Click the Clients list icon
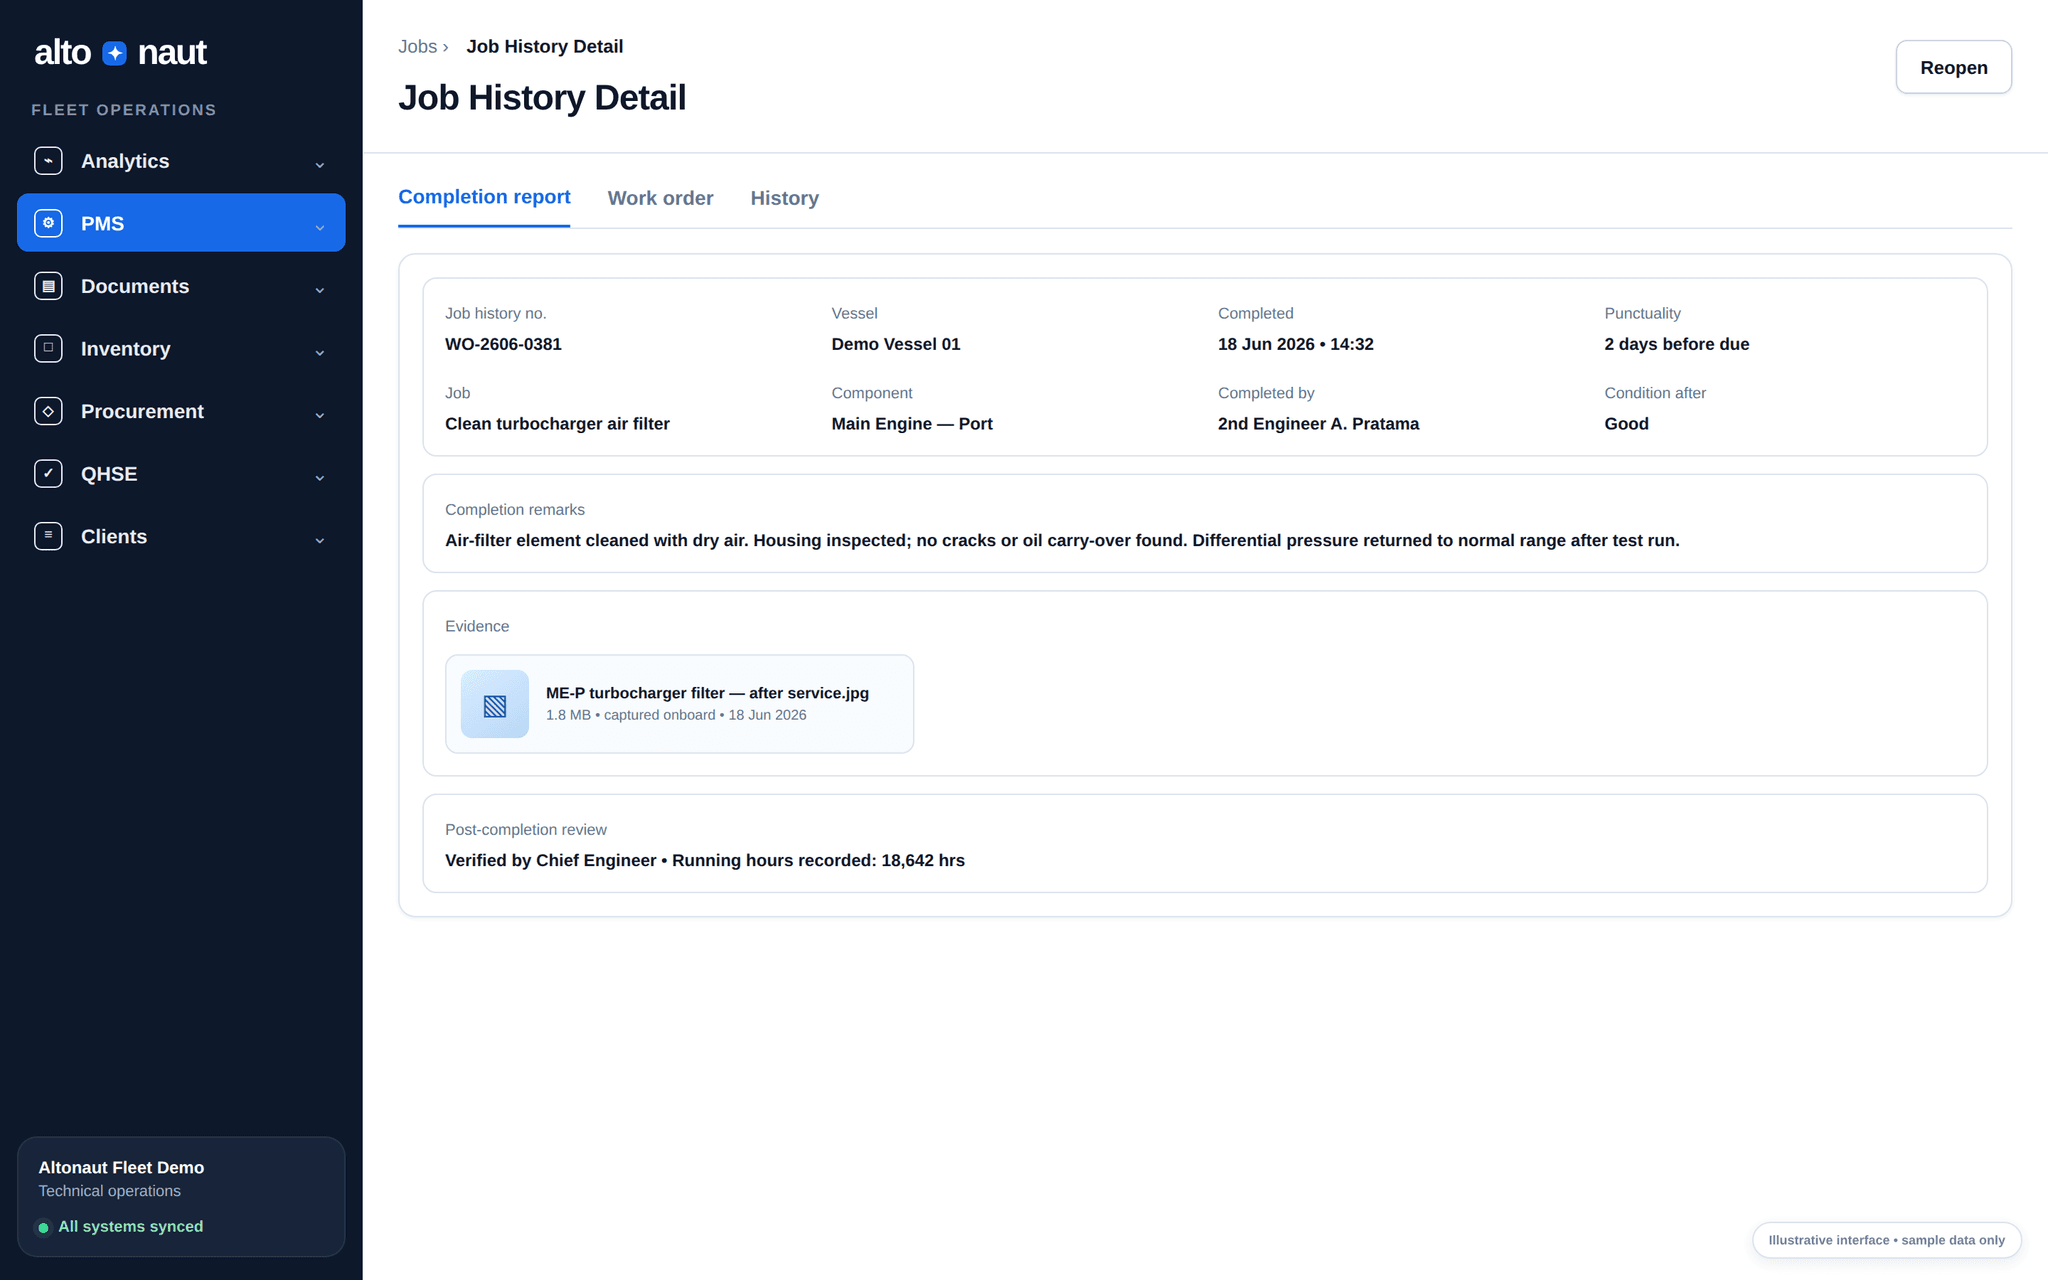The width and height of the screenshot is (2048, 1280). [48, 536]
